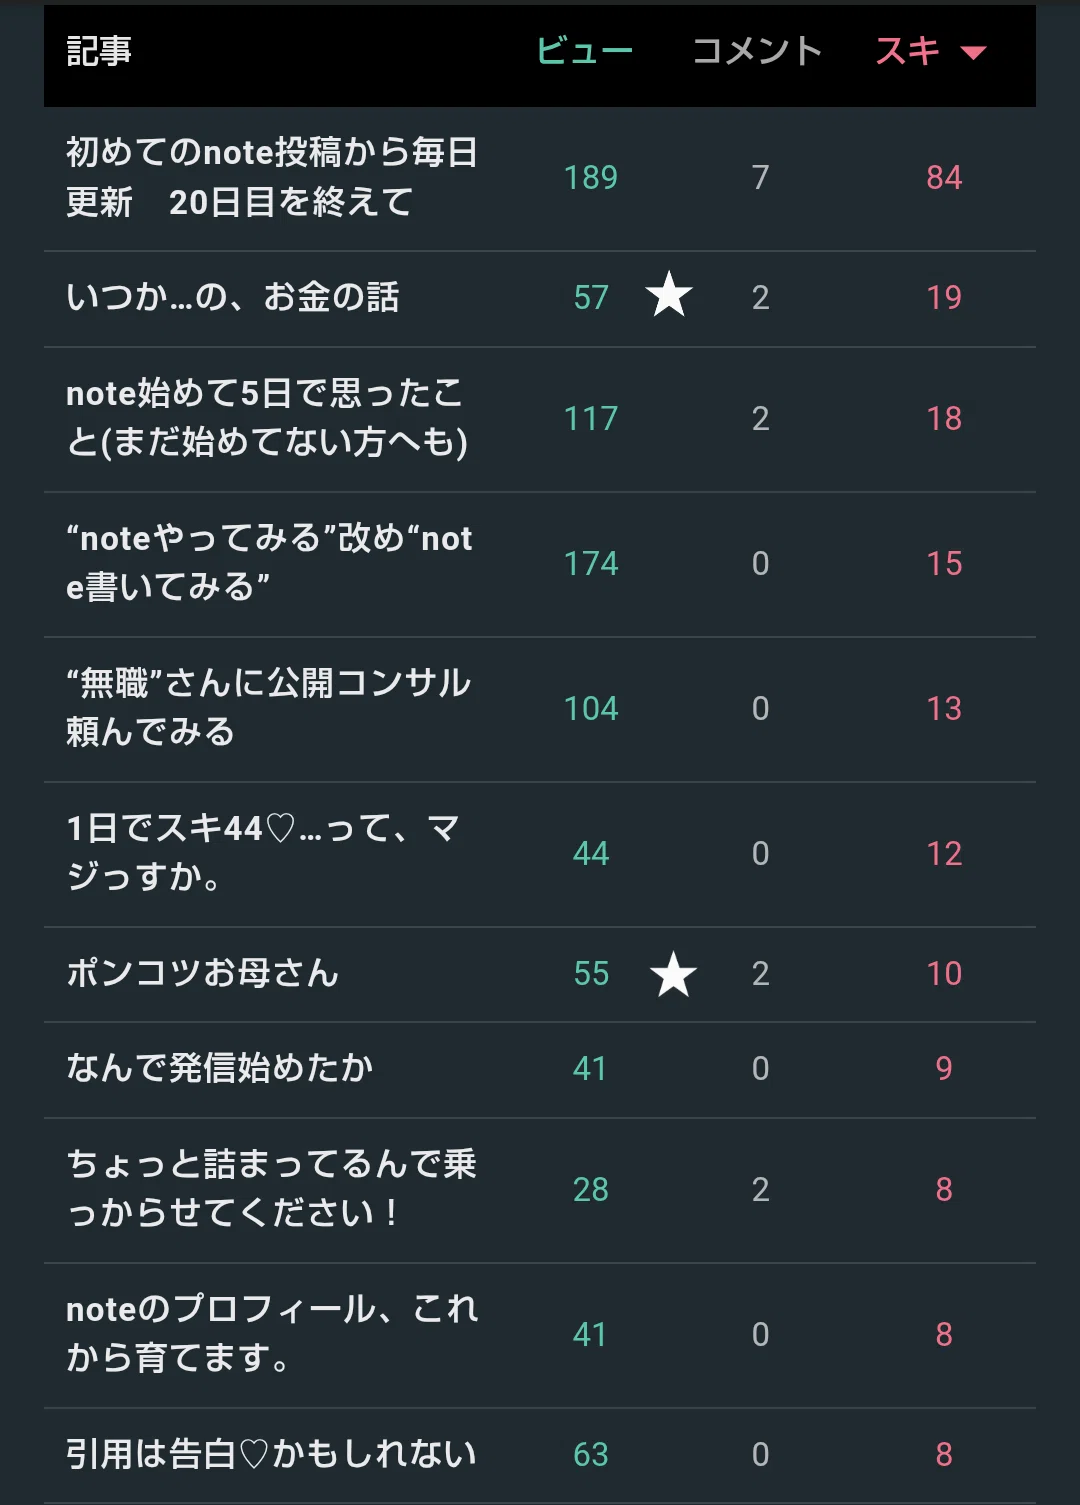Click the star icon beside ポンコツお母さん
Viewport: 1080px width, 1505px height.
[673, 974]
